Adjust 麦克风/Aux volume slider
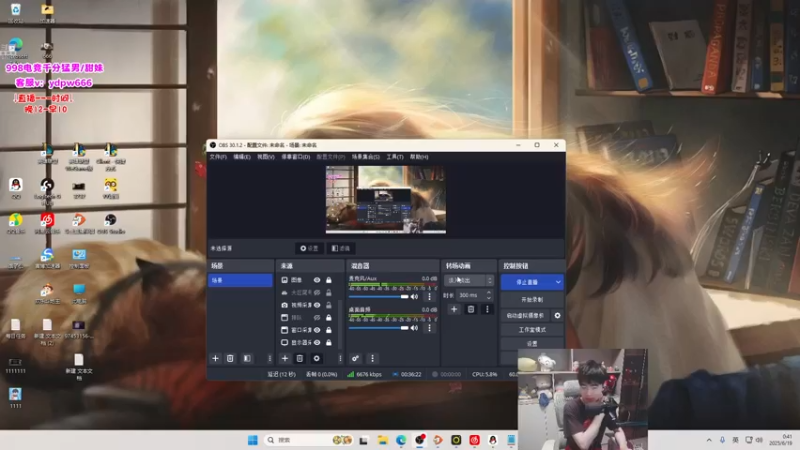The width and height of the screenshot is (800, 450). (379, 296)
